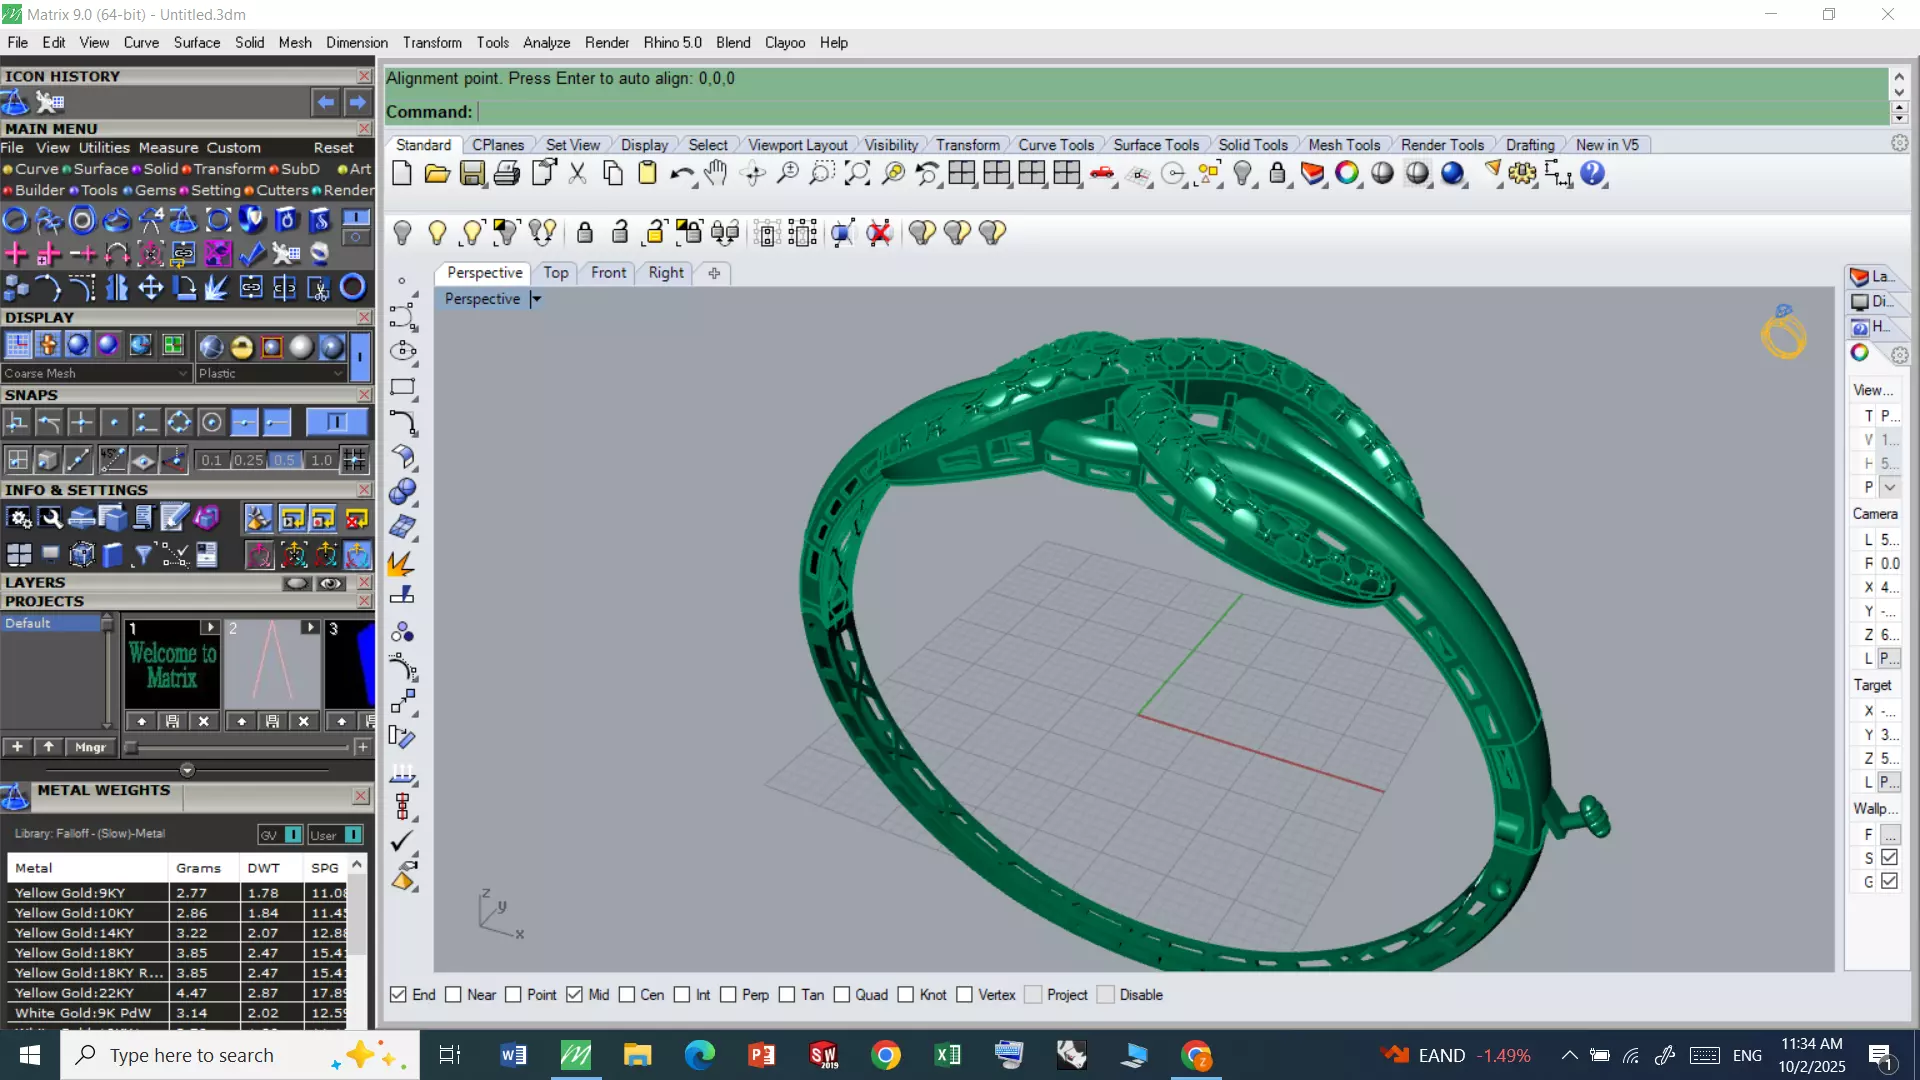Click the Undo arrow icon

click(682, 174)
